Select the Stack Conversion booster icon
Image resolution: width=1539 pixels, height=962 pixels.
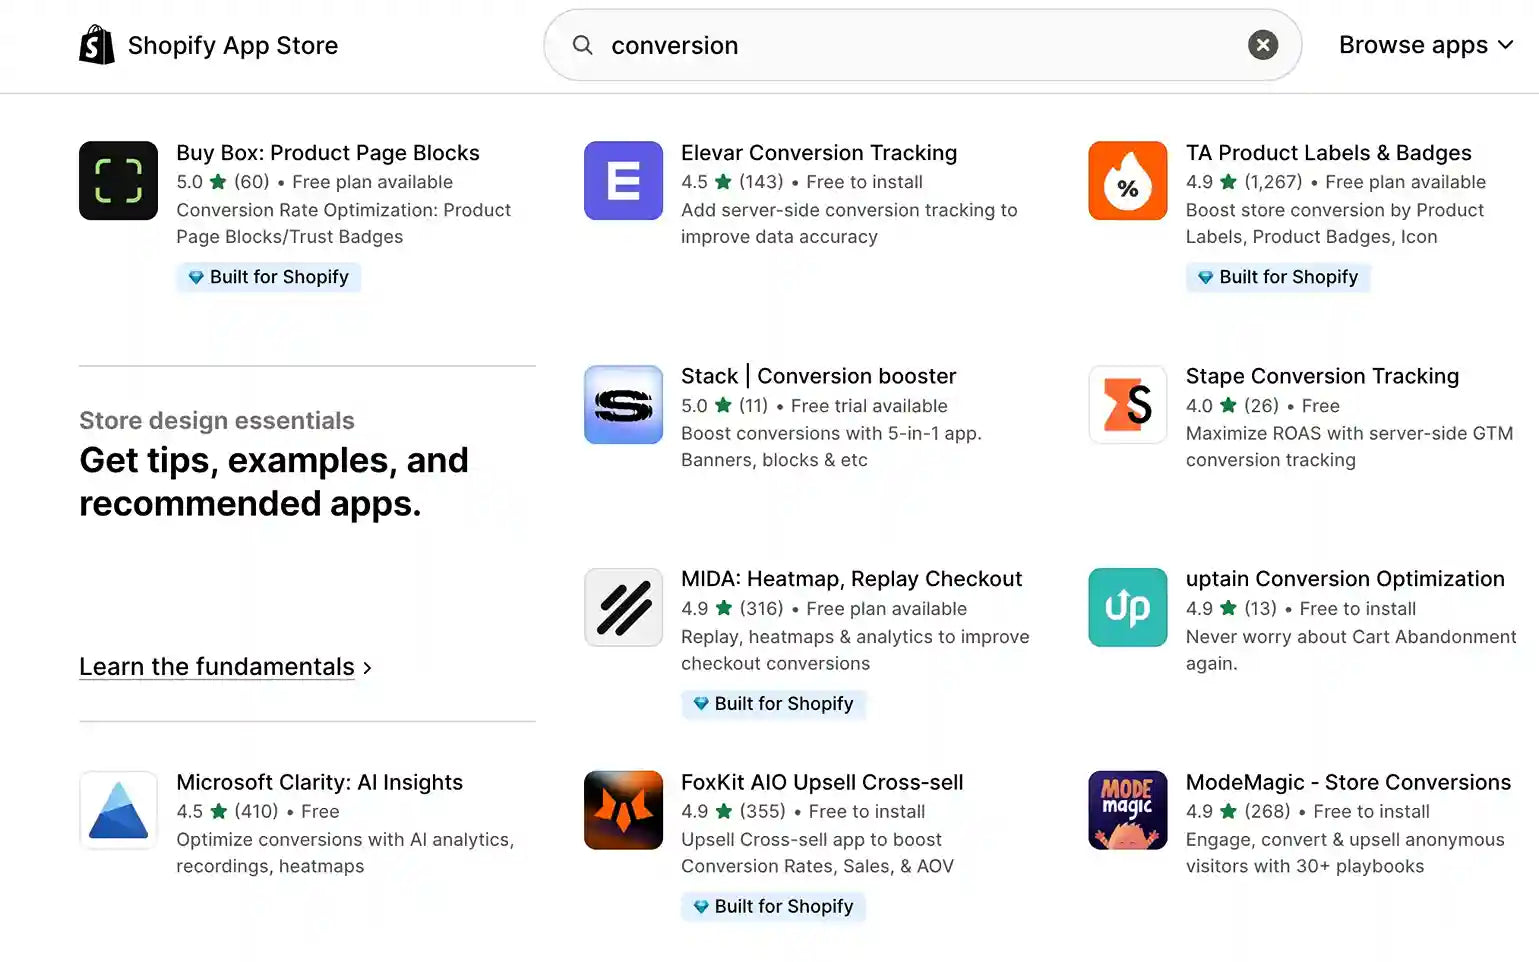(623, 405)
